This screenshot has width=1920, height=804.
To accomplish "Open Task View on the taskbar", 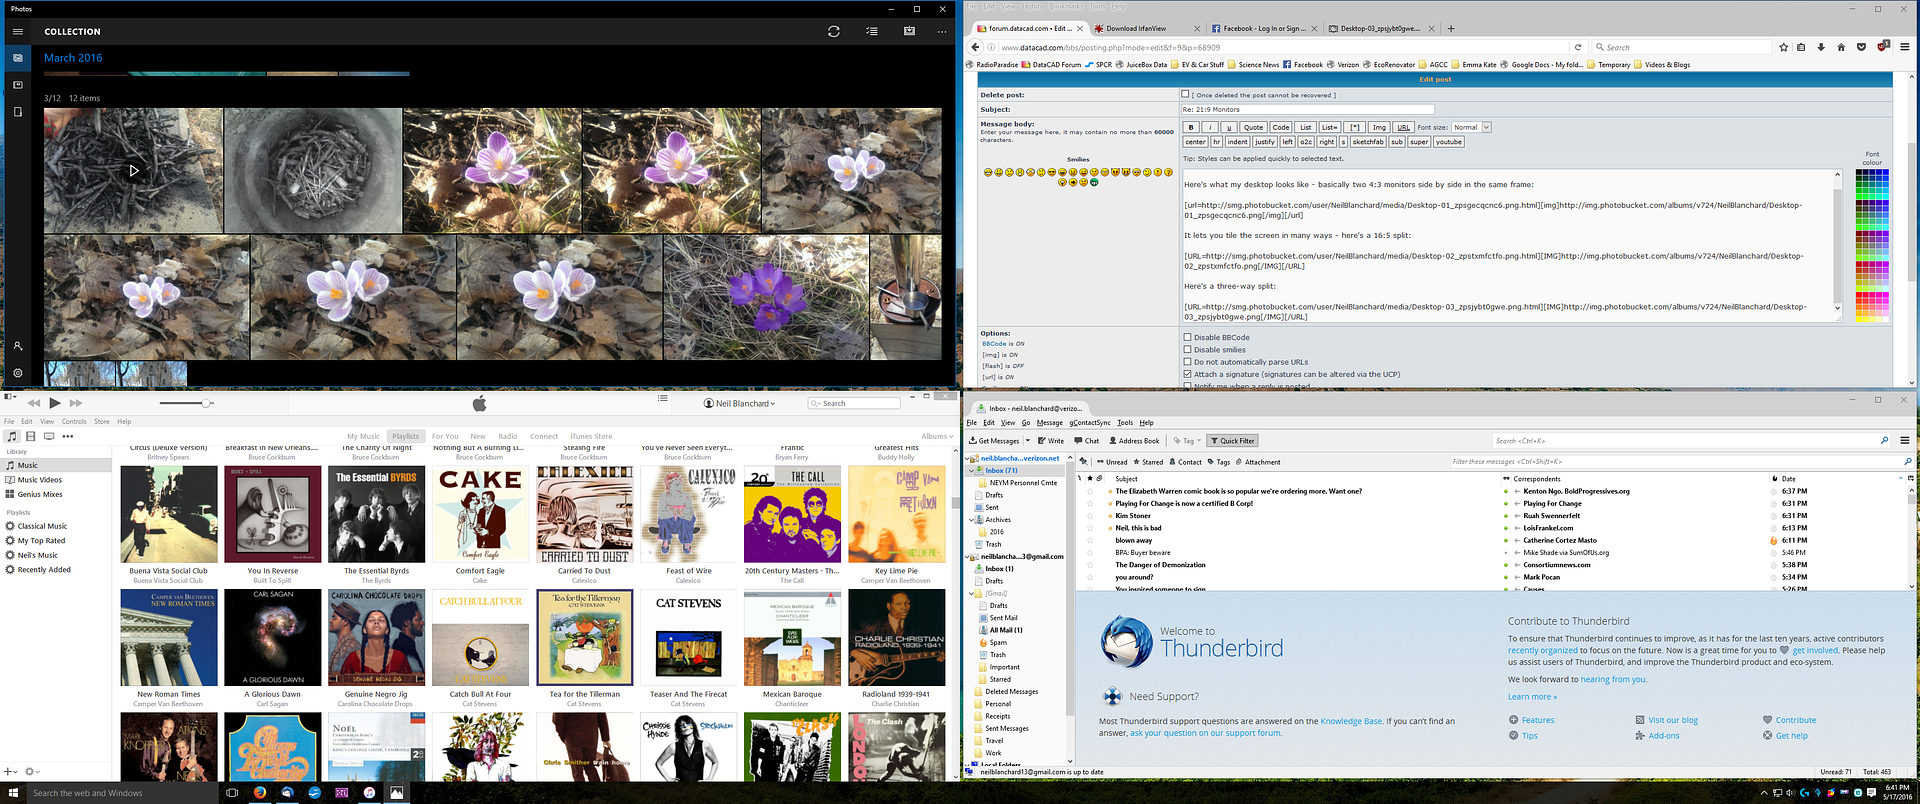I will click(232, 792).
